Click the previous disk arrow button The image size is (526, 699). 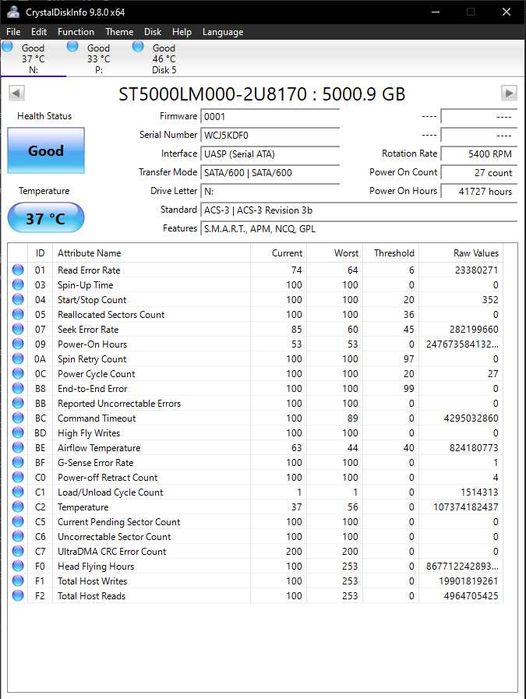(16, 93)
